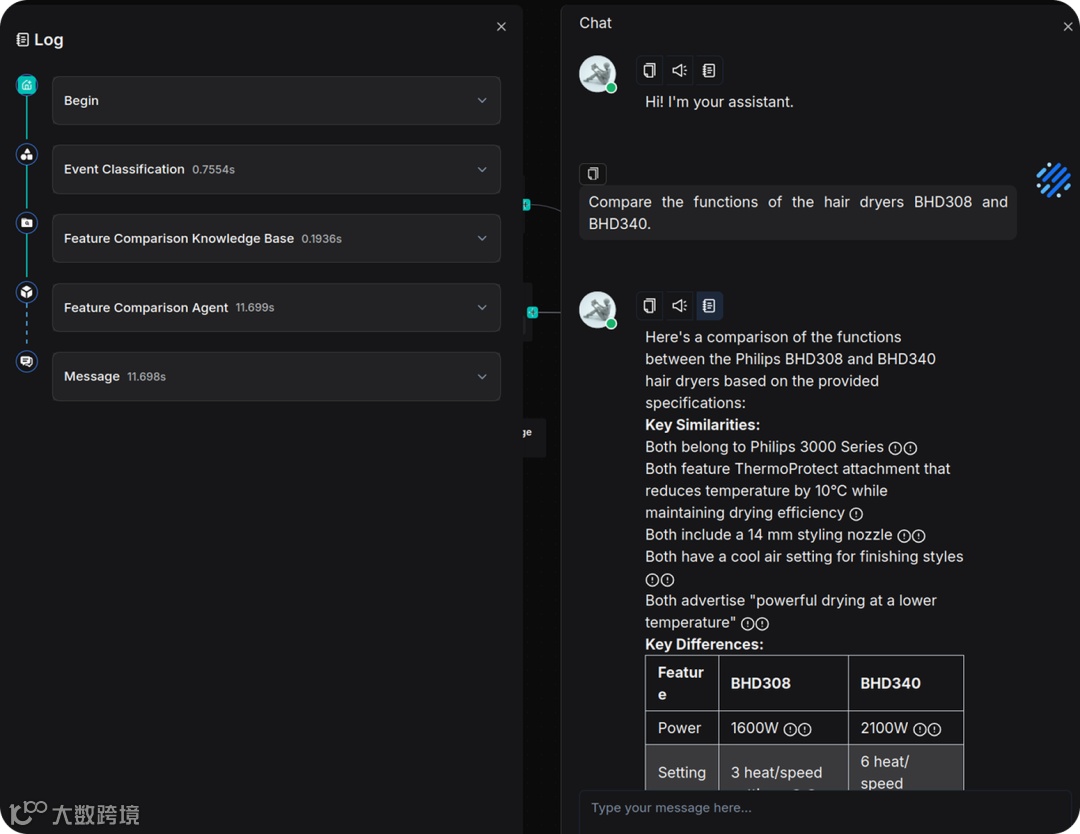Image resolution: width=1080 pixels, height=834 pixels.
Task: Click the Message node icon in the timeline
Action: [x=26, y=361]
